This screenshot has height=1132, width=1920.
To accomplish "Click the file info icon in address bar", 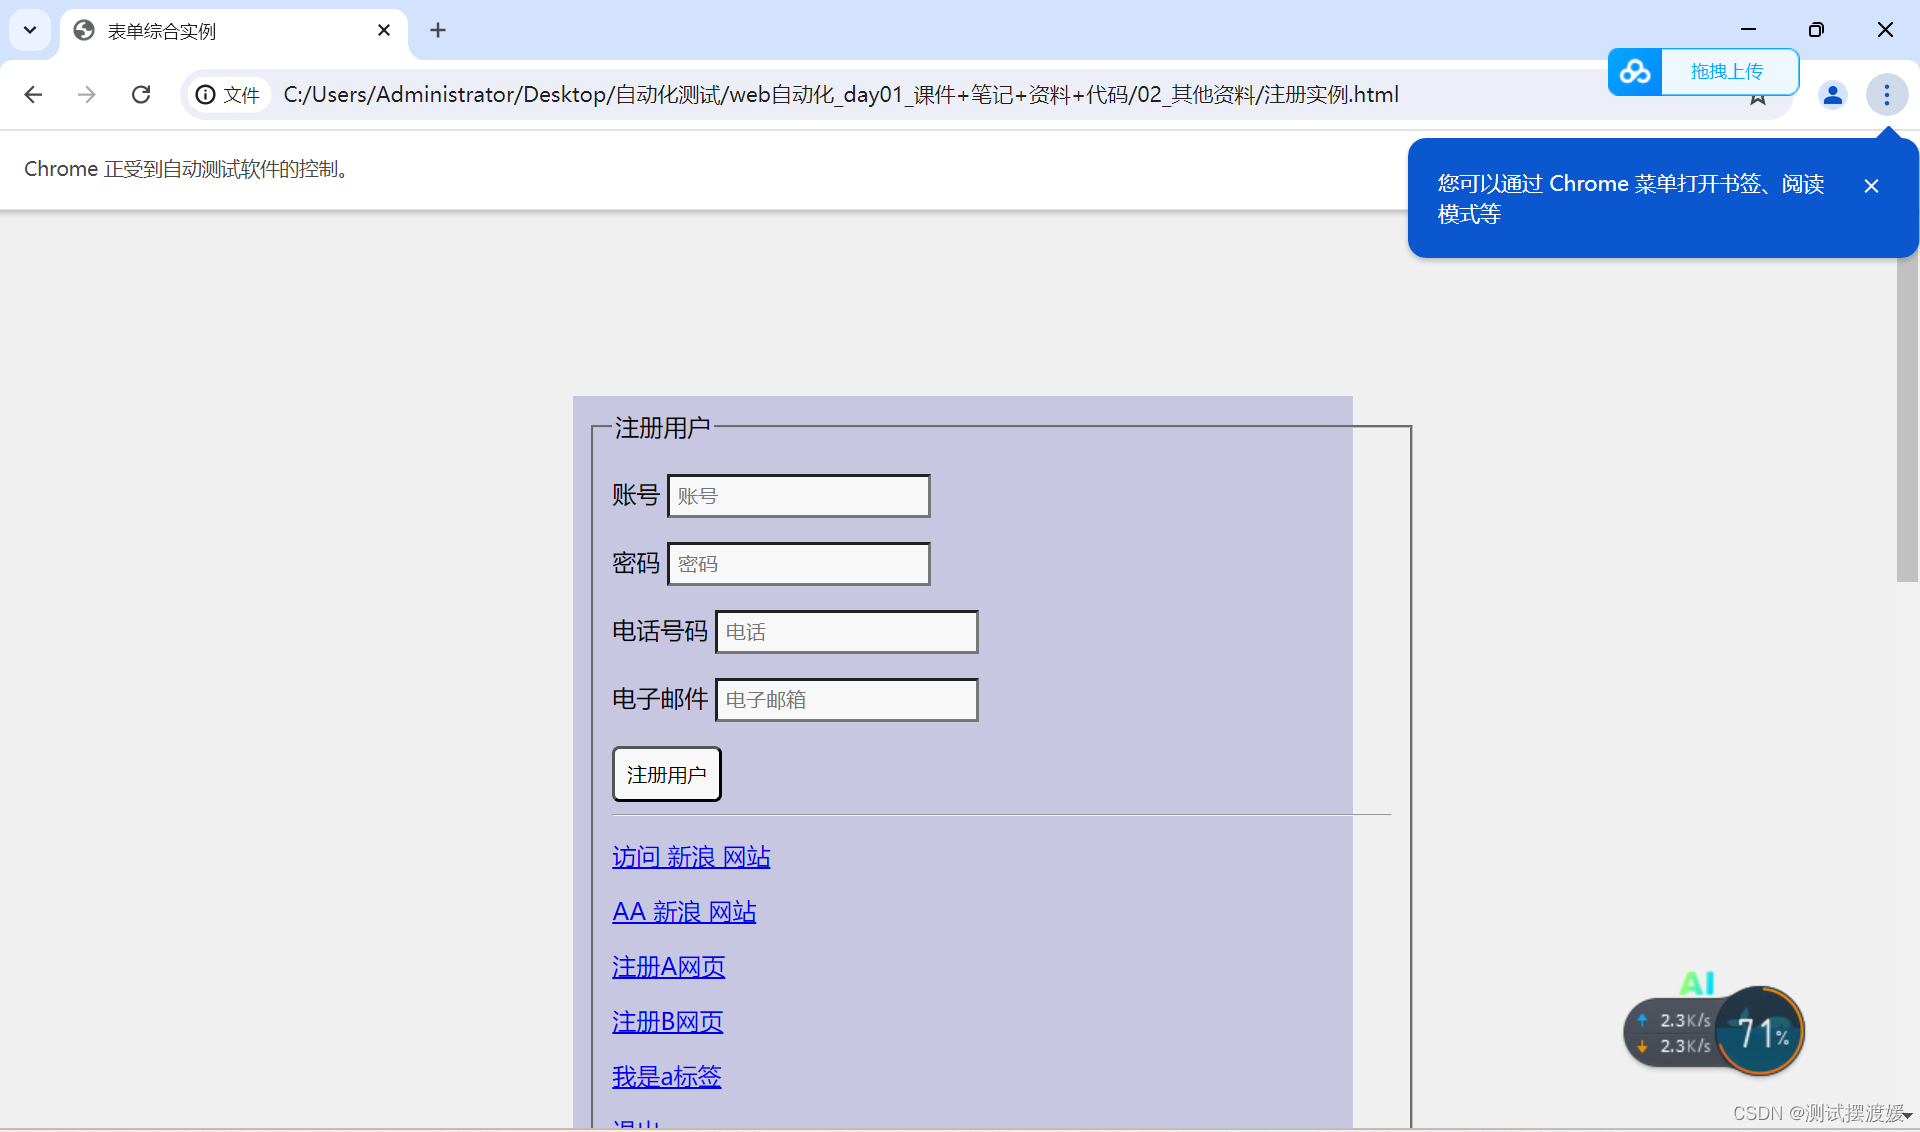I will tap(206, 95).
